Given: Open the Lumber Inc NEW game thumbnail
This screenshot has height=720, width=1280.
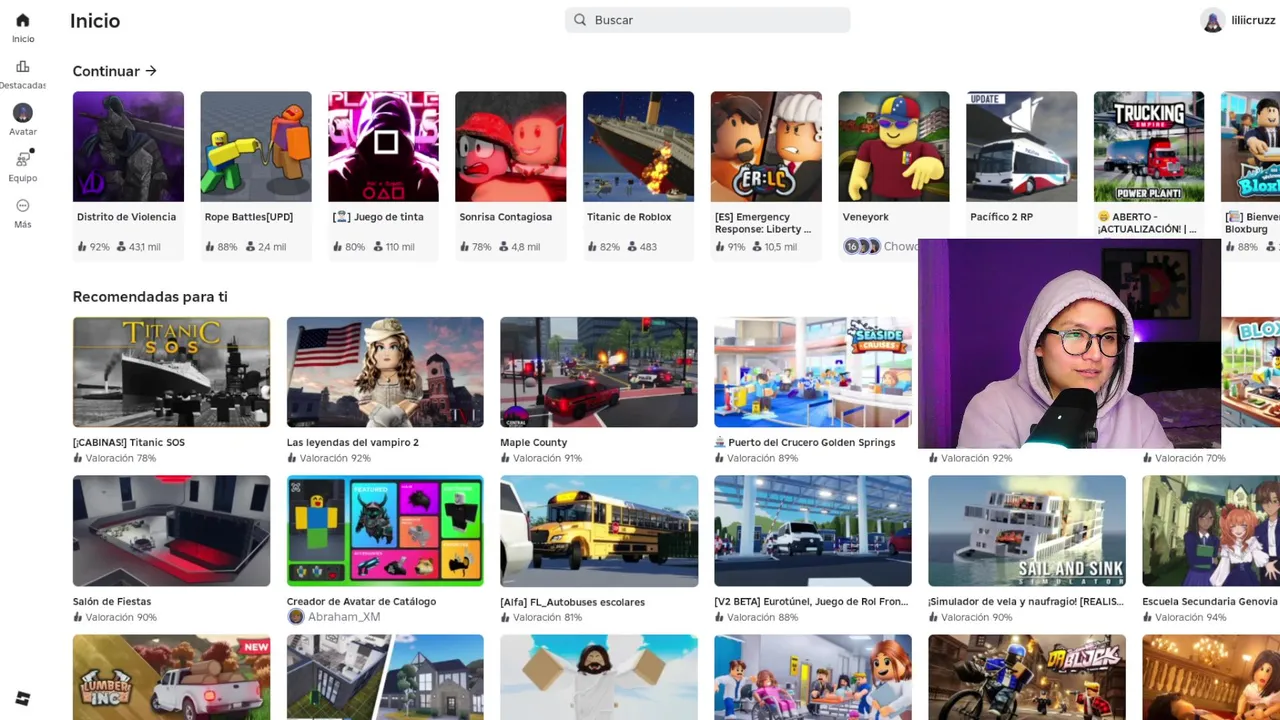Looking at the screenshot, I should [171, 677].
